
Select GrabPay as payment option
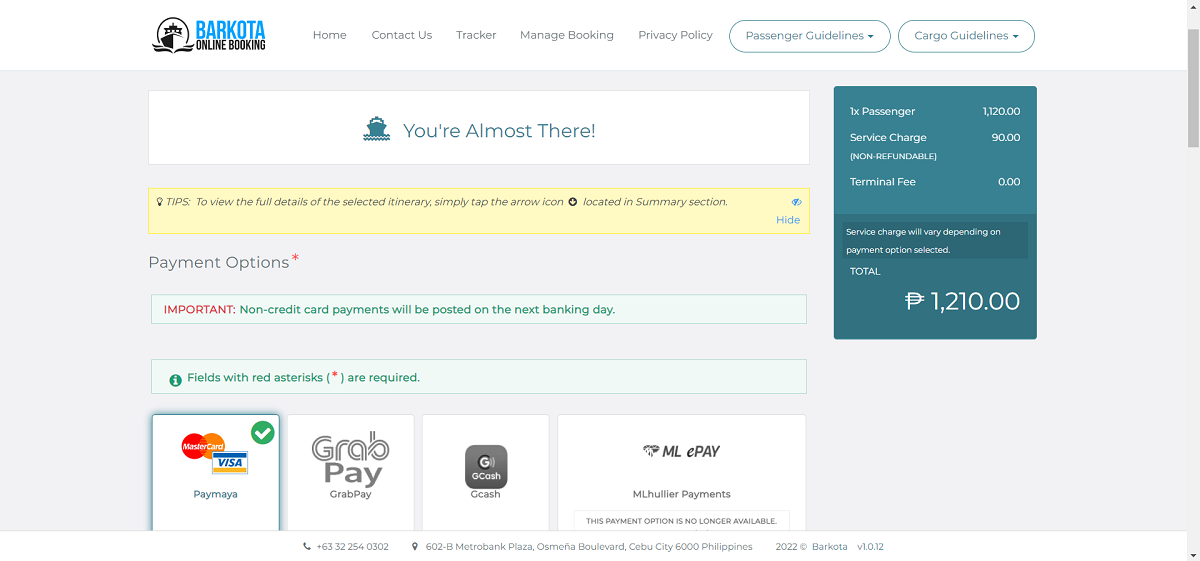[x=350, y=473]
